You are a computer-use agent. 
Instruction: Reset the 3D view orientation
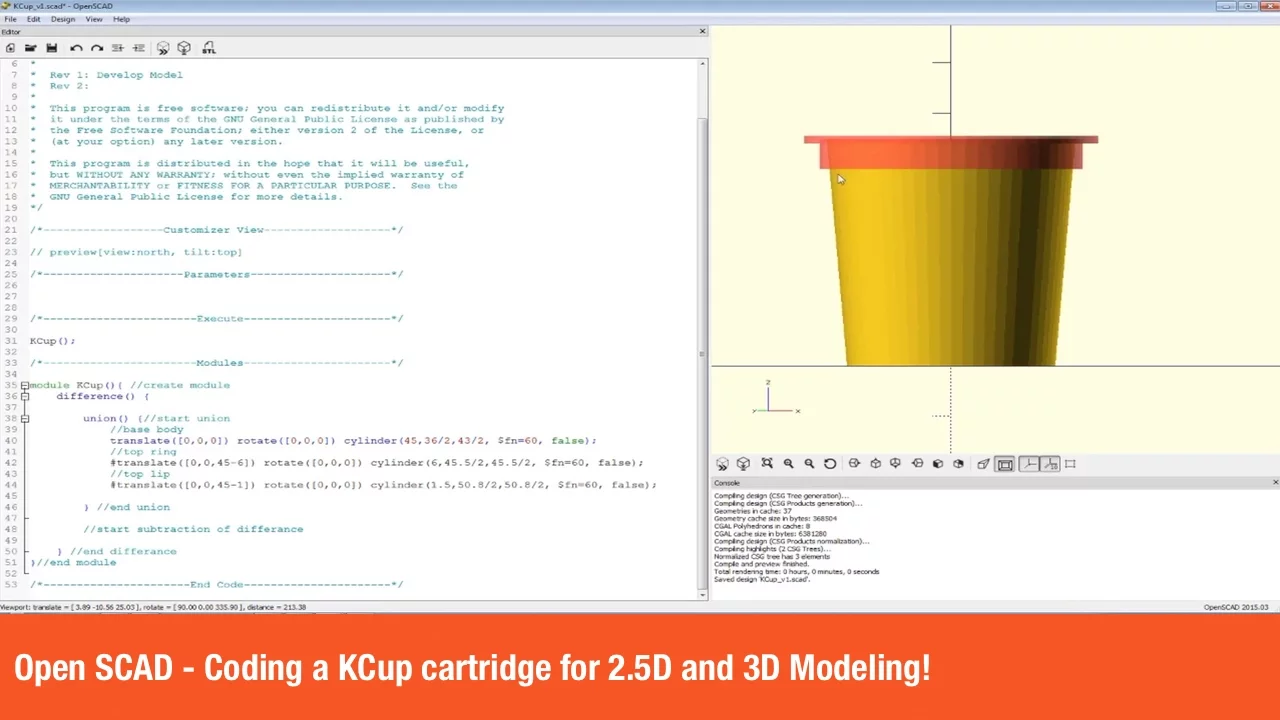[830, 464]
